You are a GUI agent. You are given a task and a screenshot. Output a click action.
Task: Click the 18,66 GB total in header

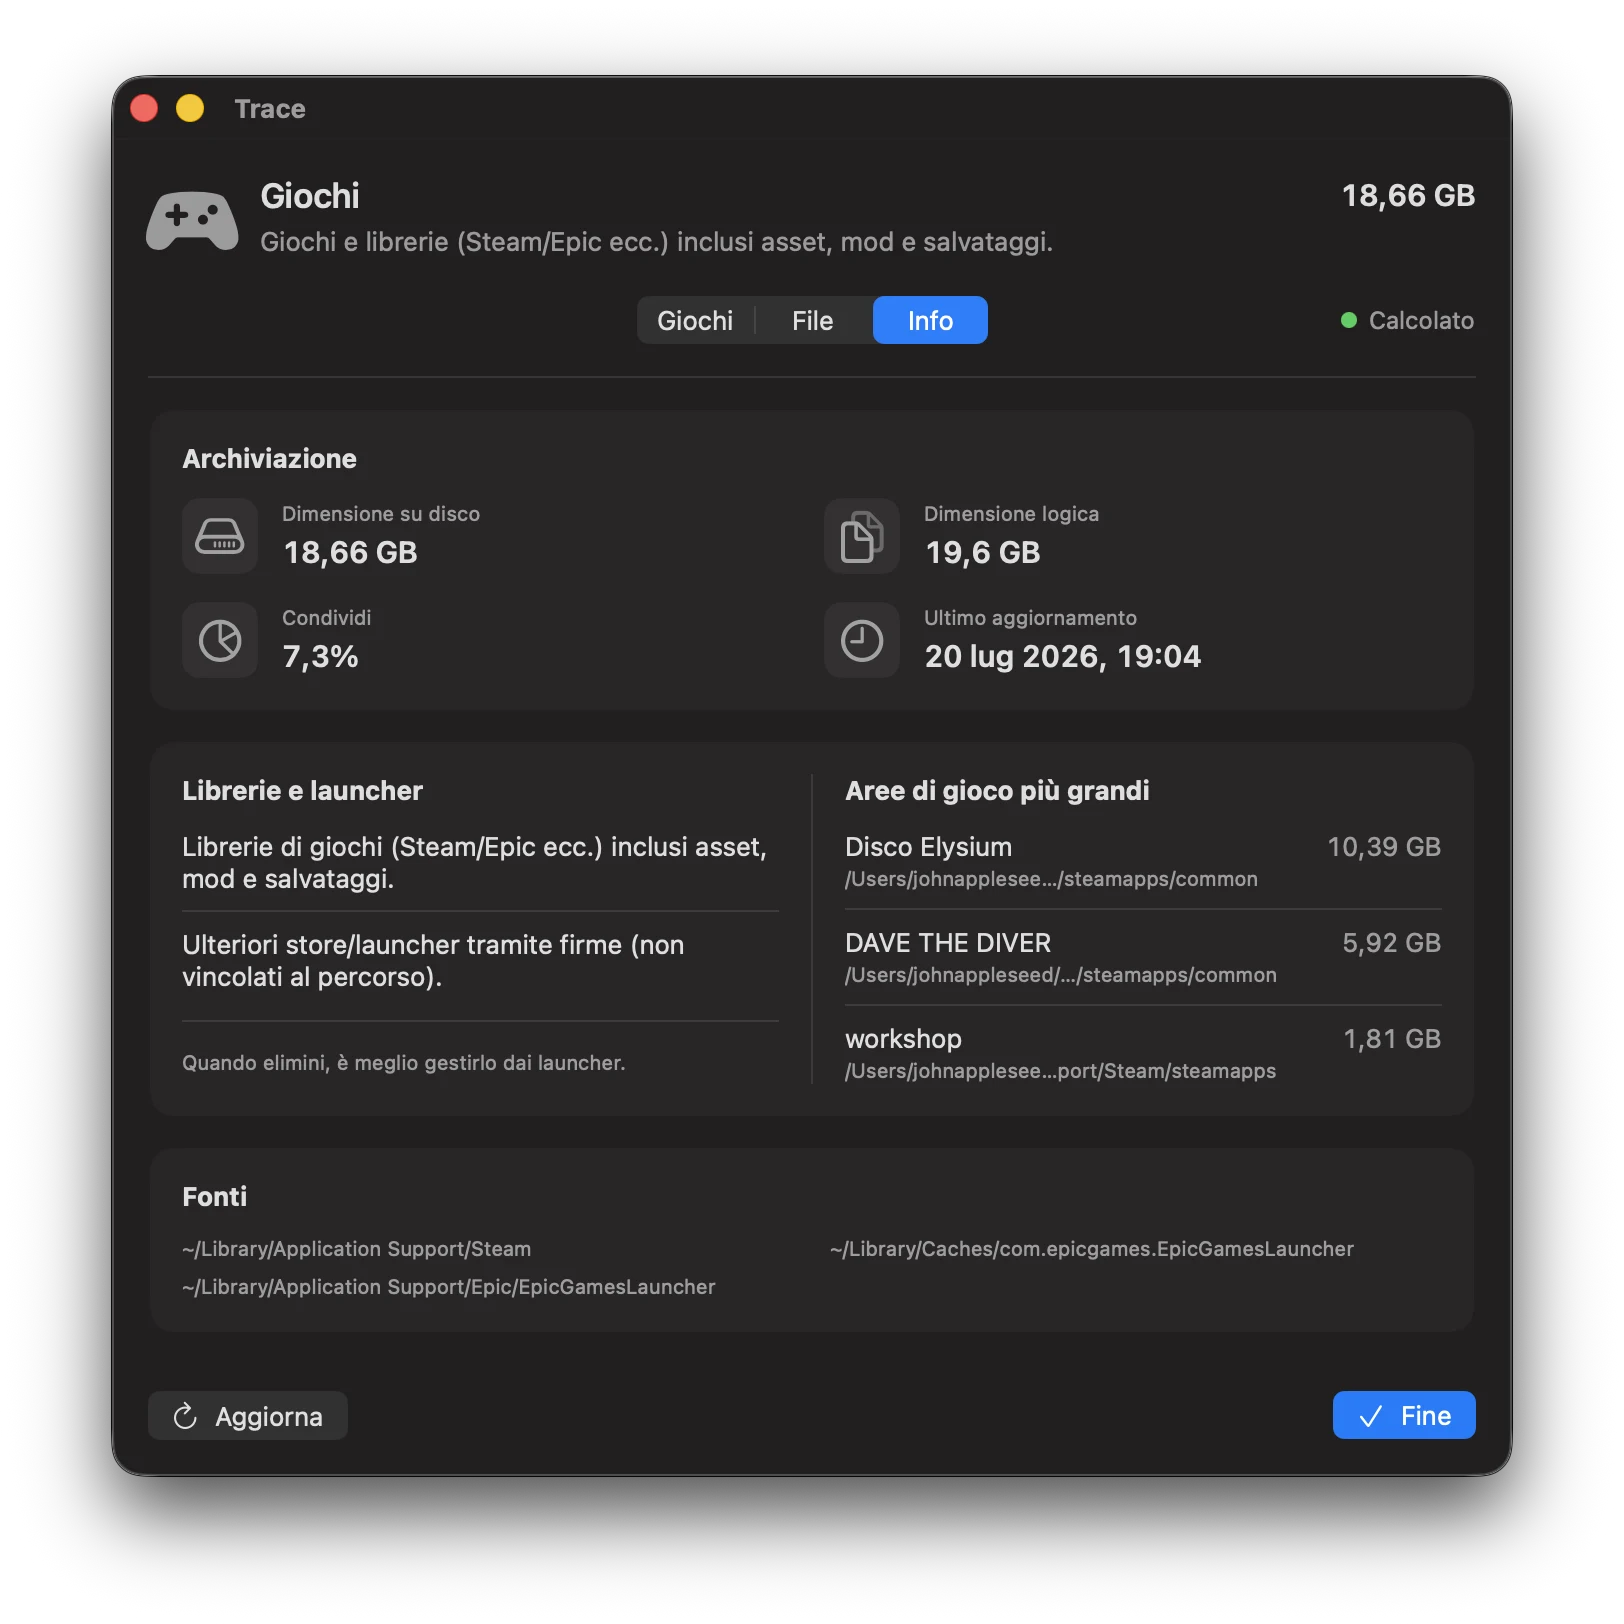pyautogui.click(x=1408, y=195)
